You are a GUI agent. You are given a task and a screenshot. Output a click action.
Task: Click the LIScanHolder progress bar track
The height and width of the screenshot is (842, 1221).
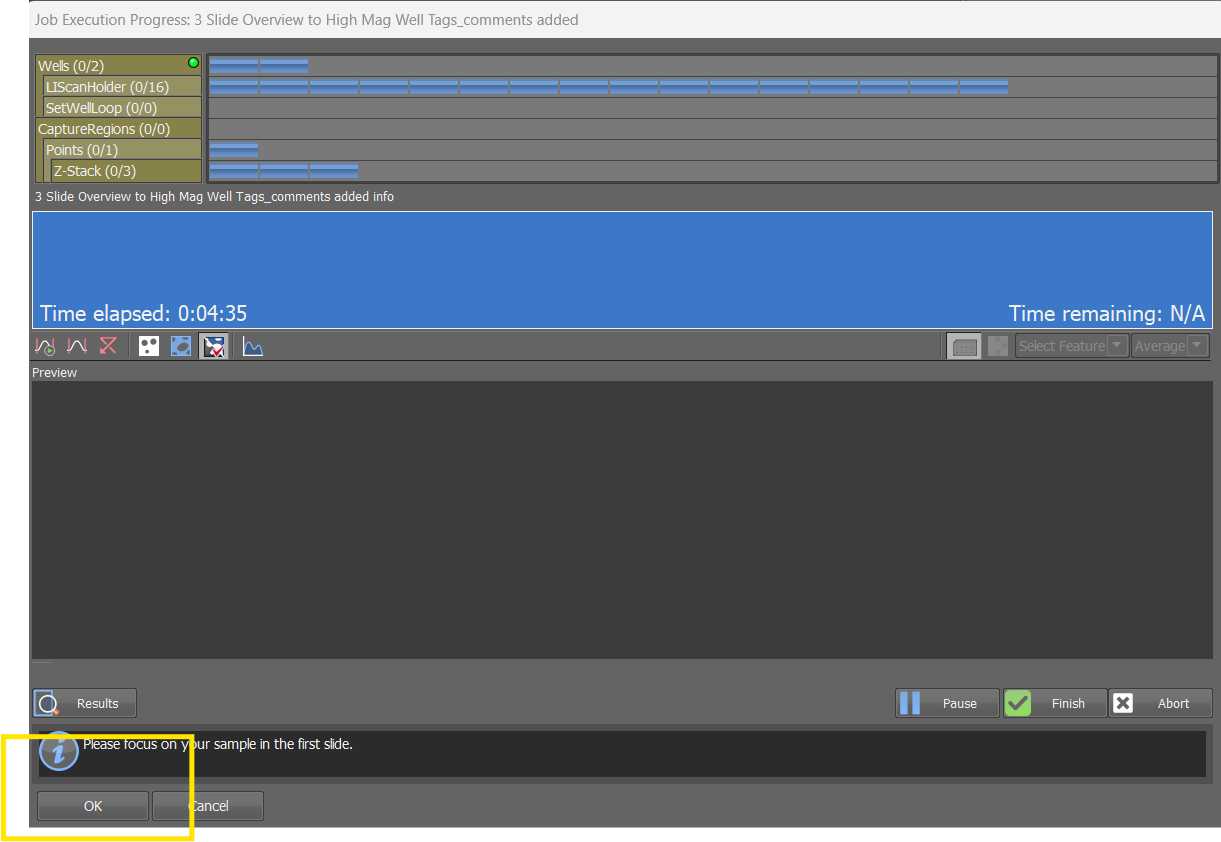[x=712, y=87]
